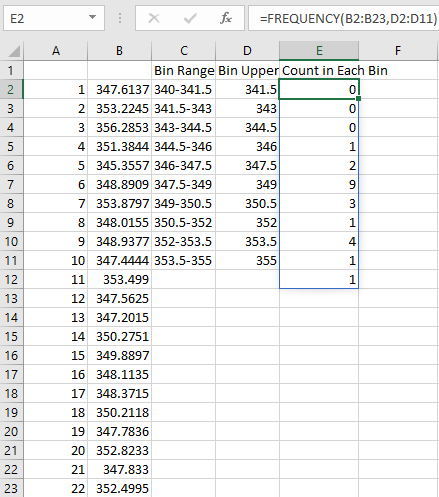Select column A header
This screenshot has height=497, width=439.
pos(56,51)
